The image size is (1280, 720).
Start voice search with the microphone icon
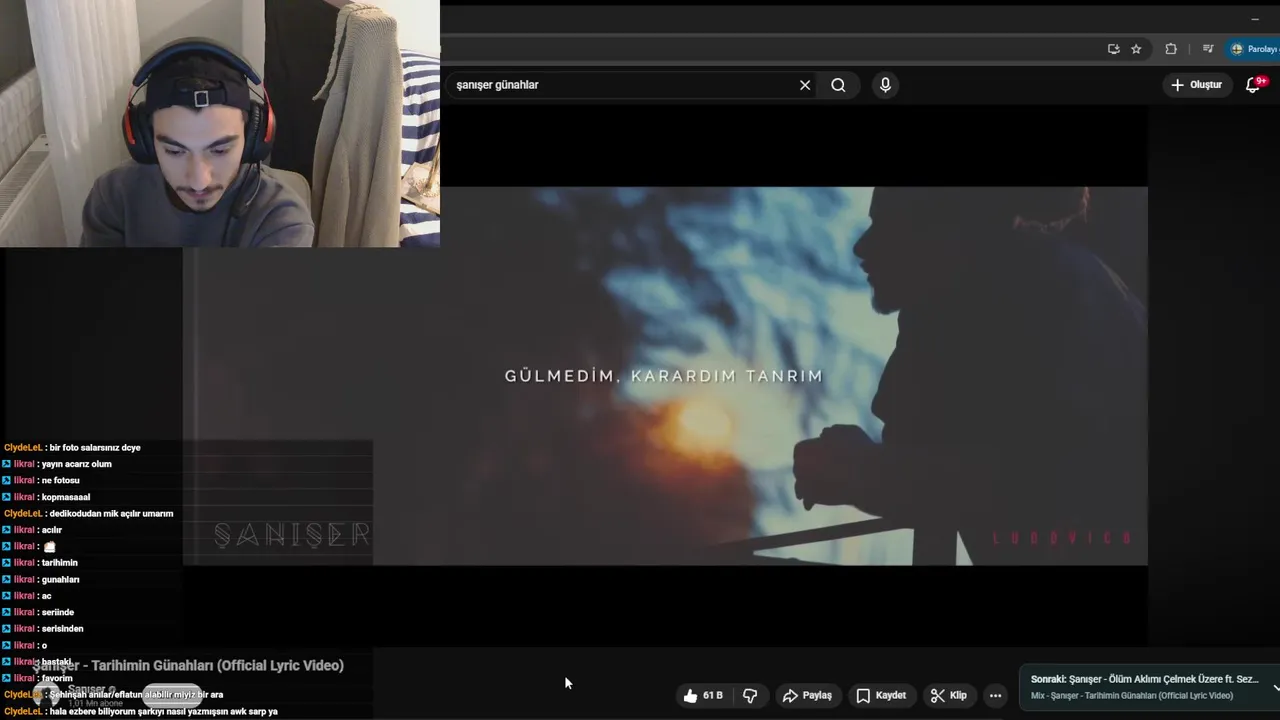pos(885,85)
